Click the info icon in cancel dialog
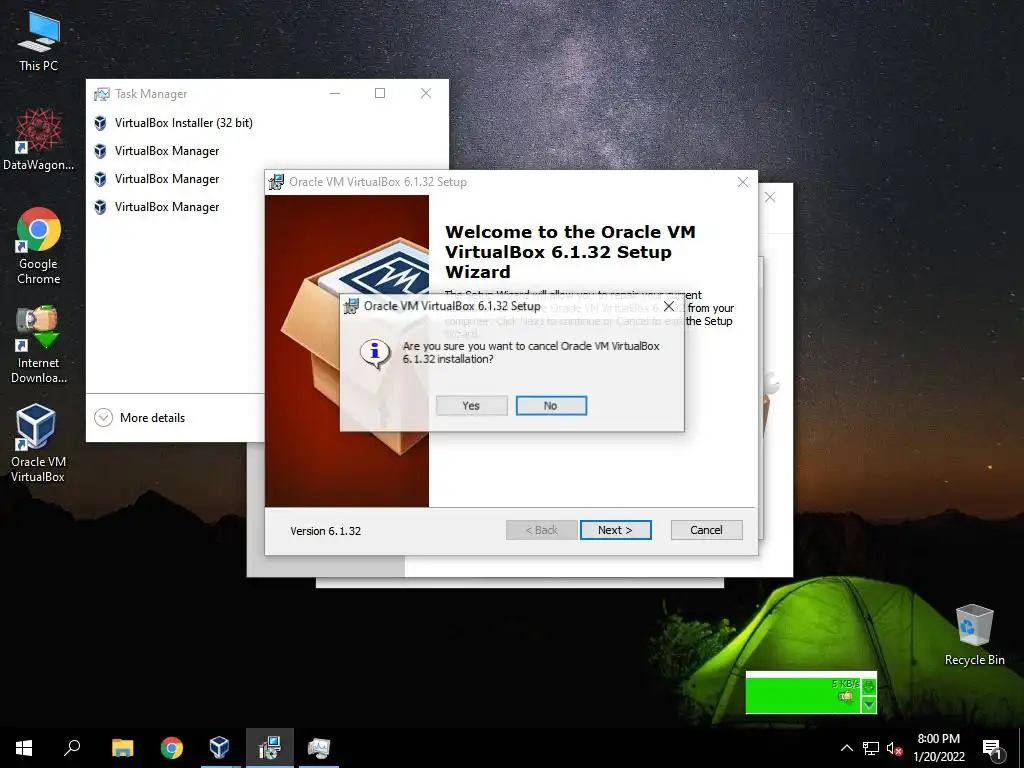1024x768 pixels. tap(375, 353)
